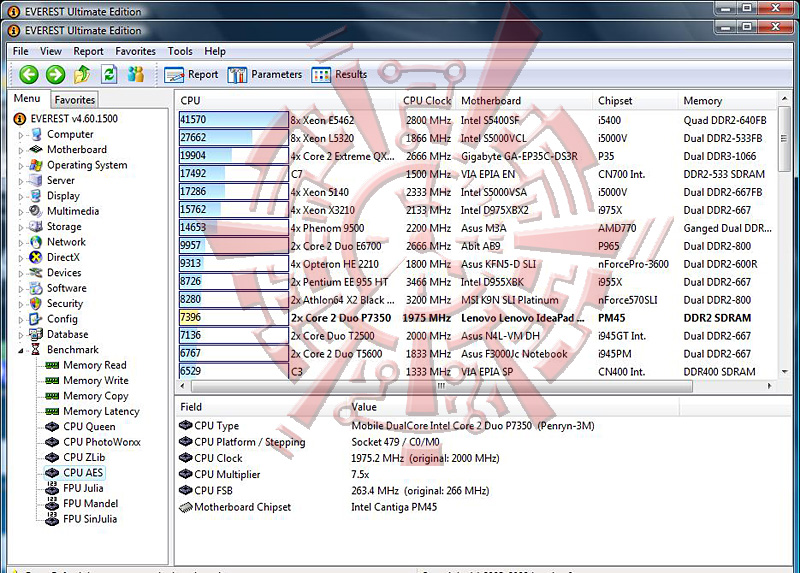The image size is (800, 573).
Task: Switch to the Favorites tab
Action: [x=74, y=99]
